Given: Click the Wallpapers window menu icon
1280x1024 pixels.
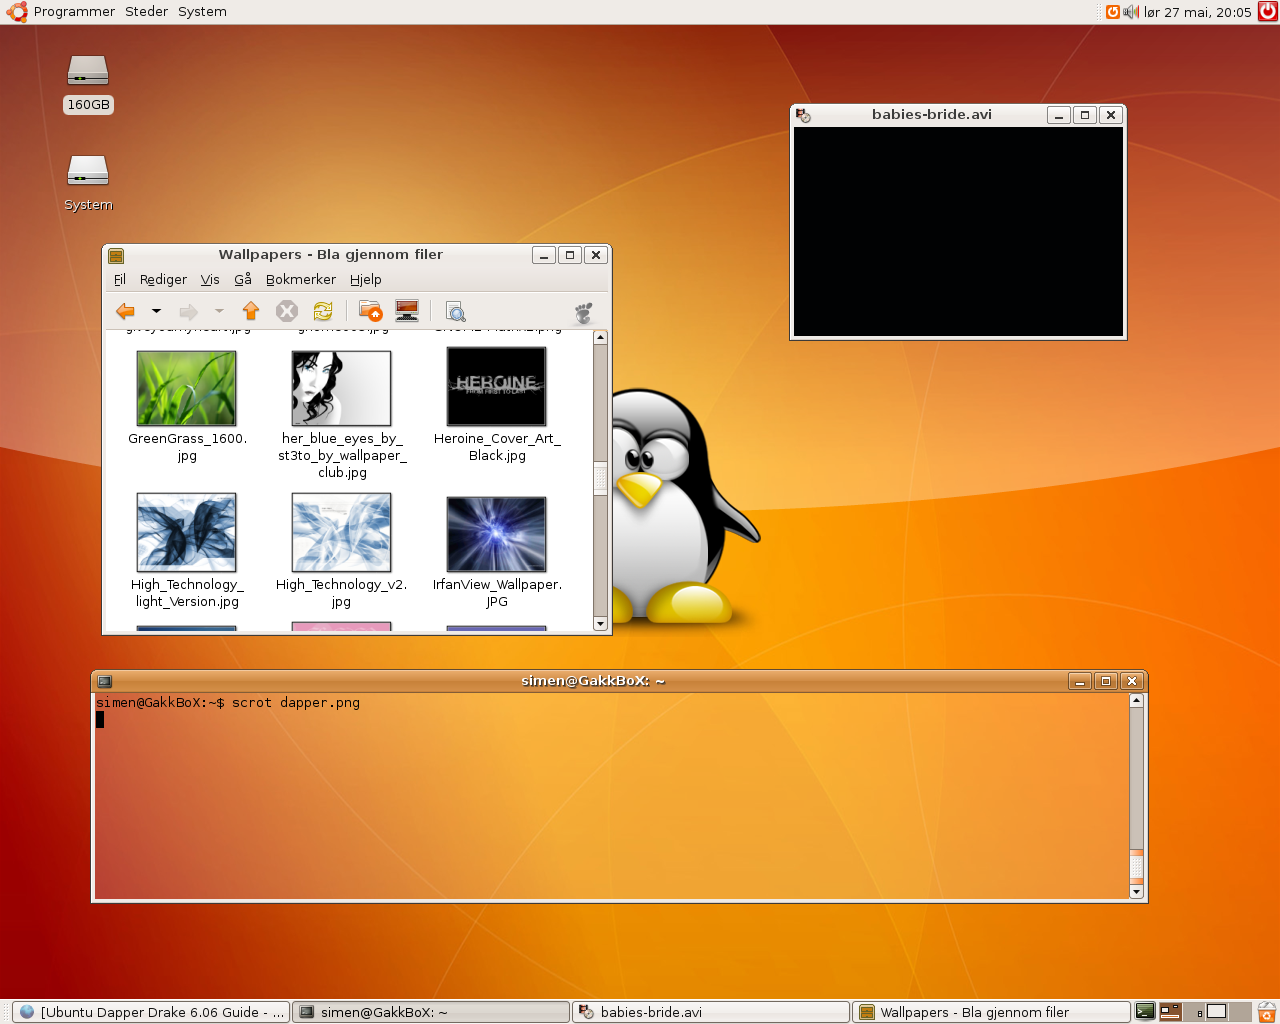Looking at the screenshot, I should pos(116,255).
